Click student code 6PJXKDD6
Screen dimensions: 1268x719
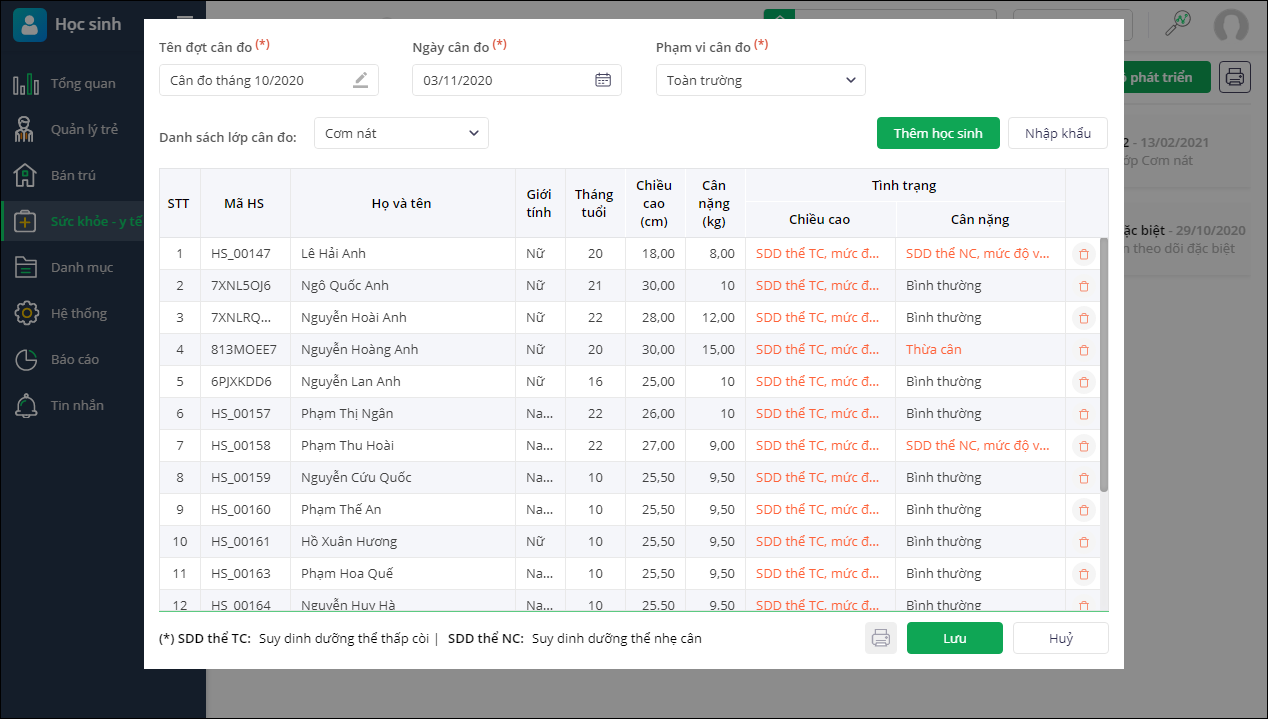pyautogui.click(x=241, y=382)
